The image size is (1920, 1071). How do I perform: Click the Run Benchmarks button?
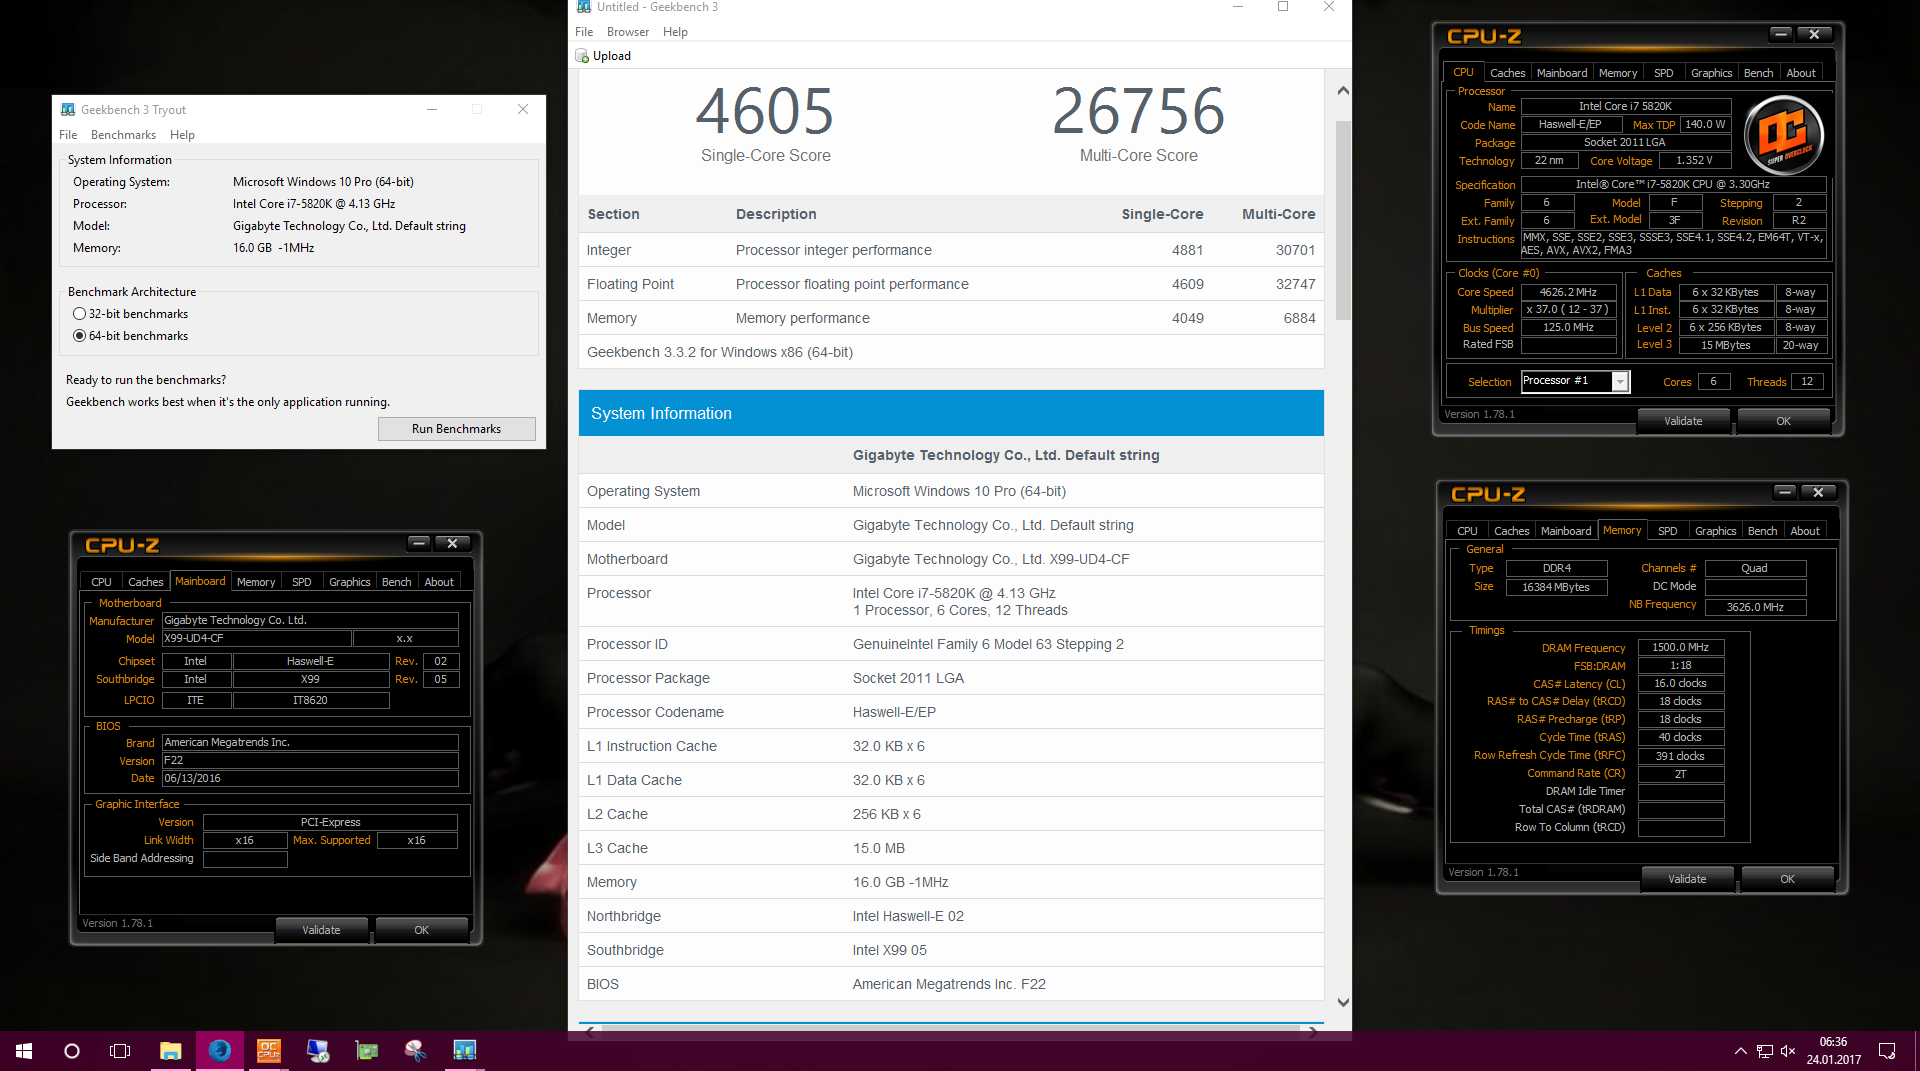(456, 429)
